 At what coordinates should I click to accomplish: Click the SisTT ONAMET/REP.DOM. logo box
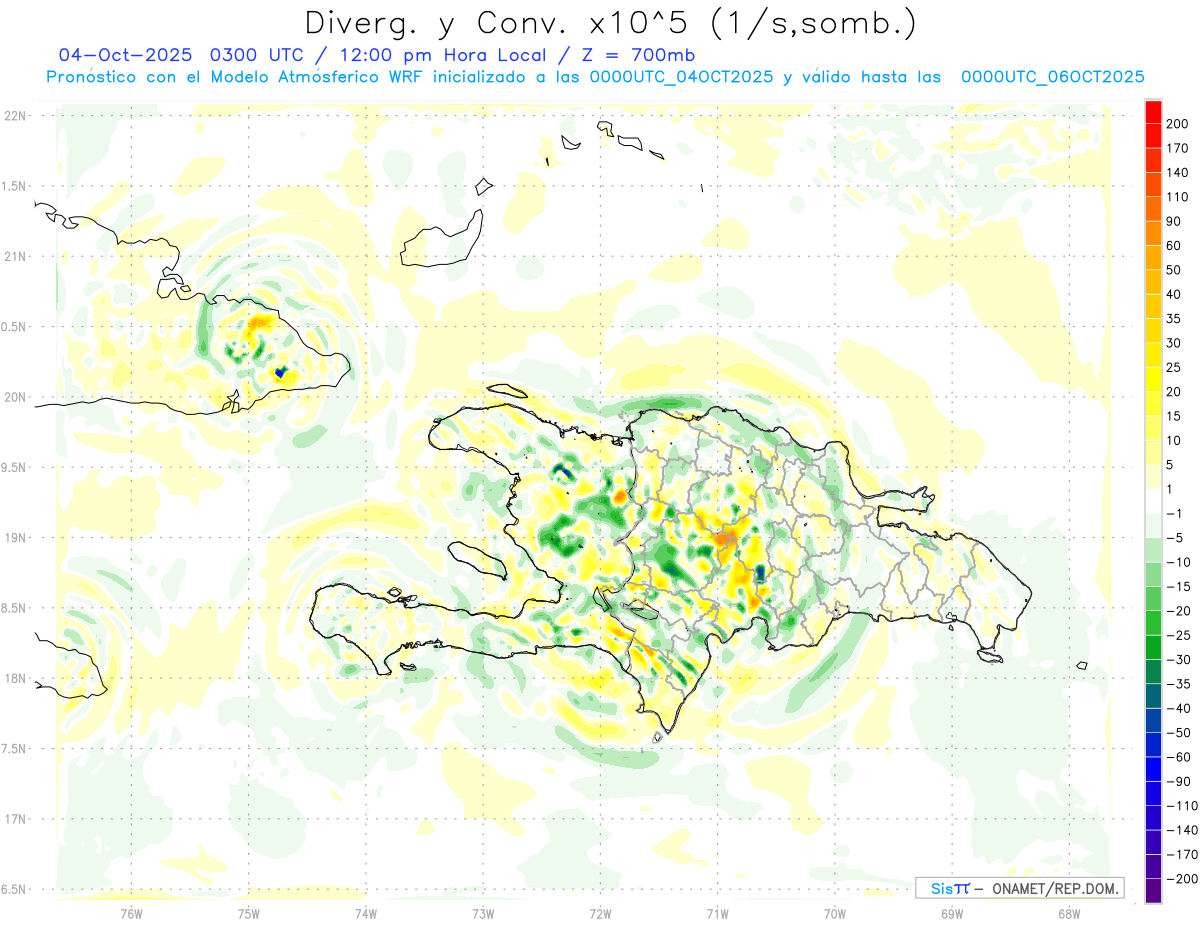(1019, 888)
